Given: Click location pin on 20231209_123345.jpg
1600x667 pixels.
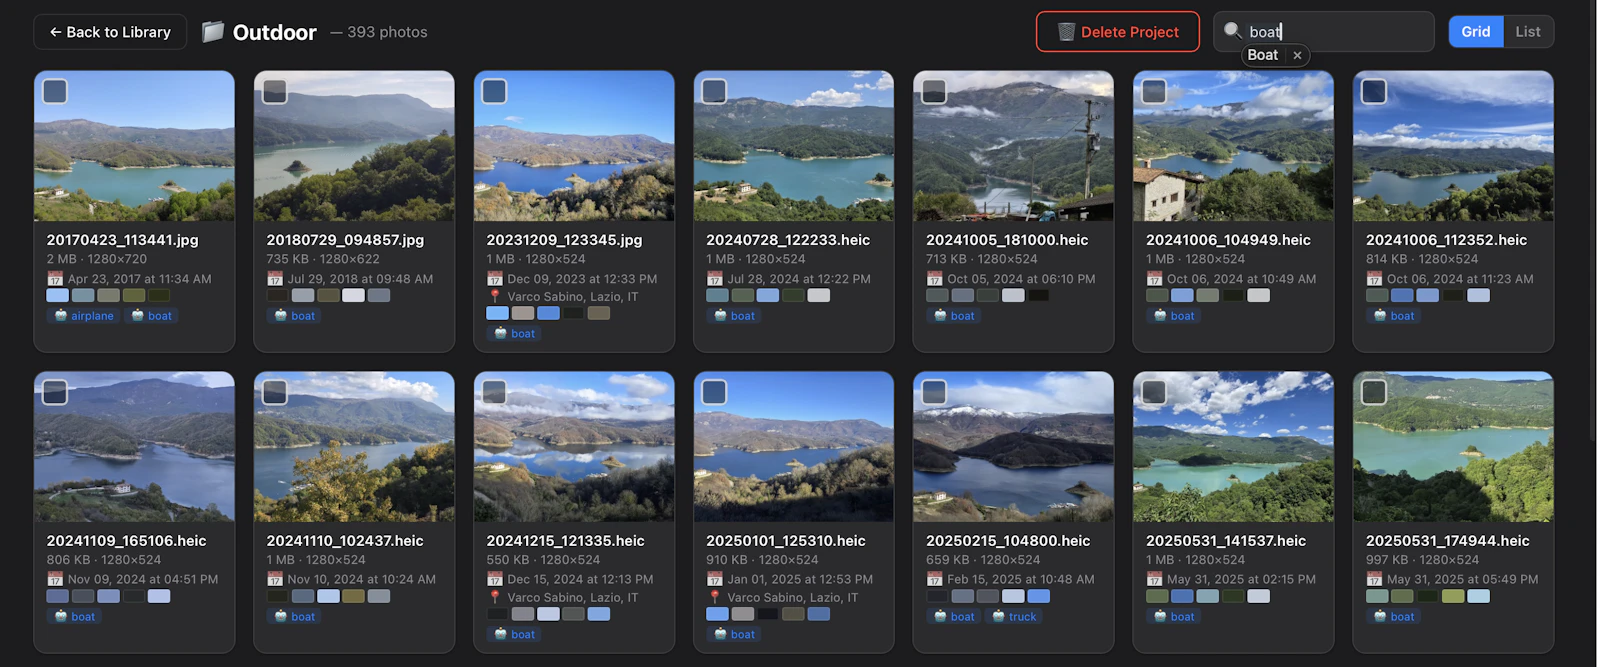Looking at the screenshot, I should tap(494, 297).
